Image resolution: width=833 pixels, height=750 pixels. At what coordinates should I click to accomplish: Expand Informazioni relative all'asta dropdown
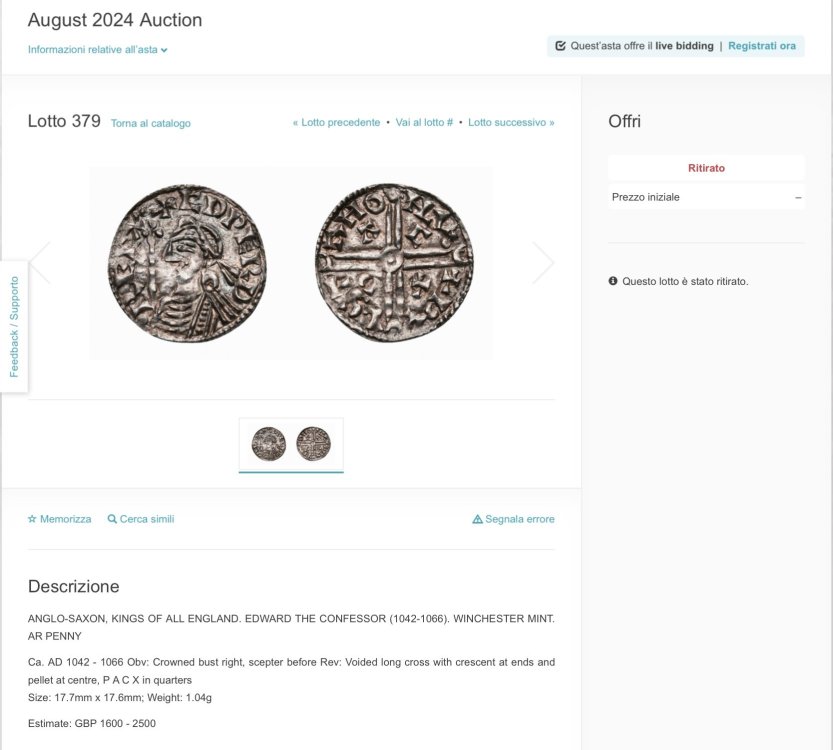click(x=97, y=50)
